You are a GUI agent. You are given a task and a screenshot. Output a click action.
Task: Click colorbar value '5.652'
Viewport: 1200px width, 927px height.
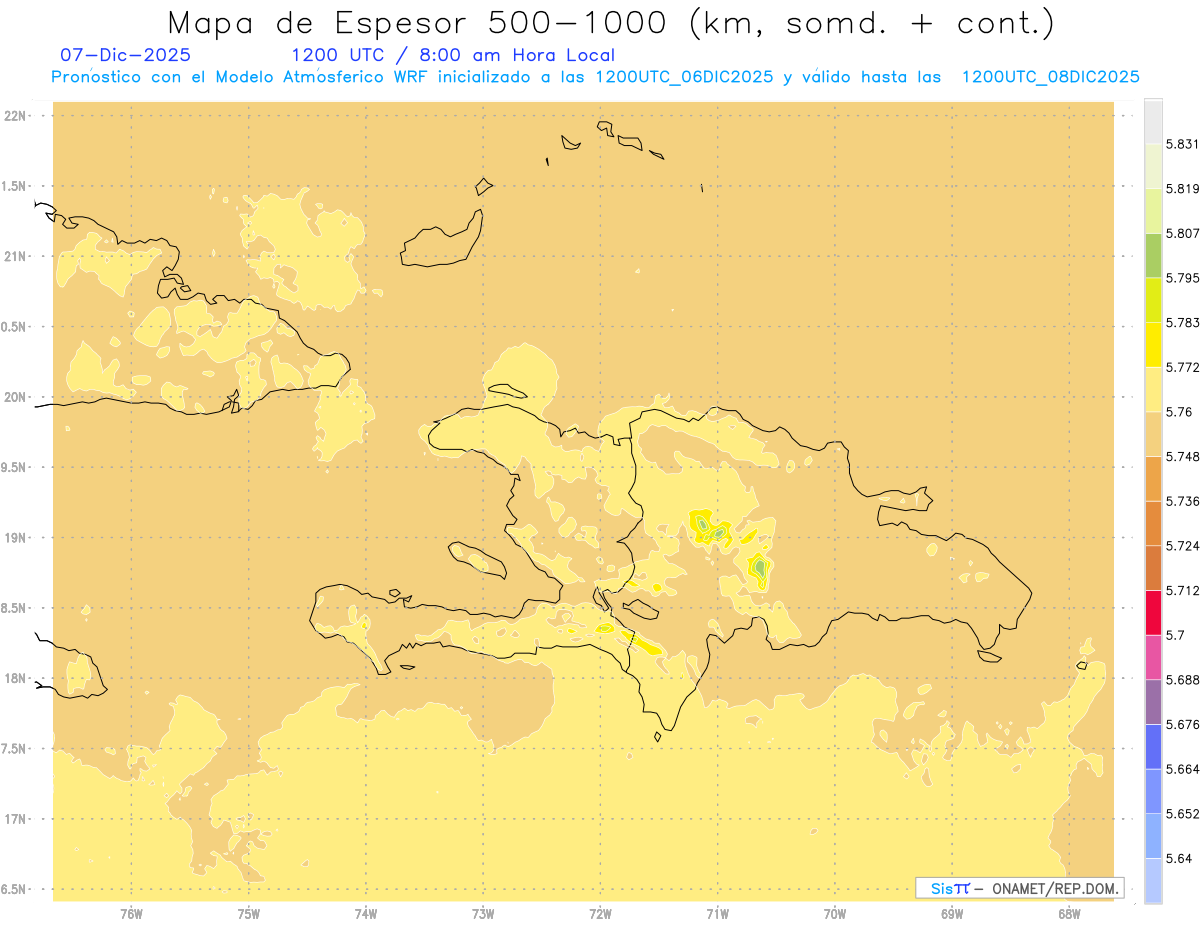(1182, 814)
